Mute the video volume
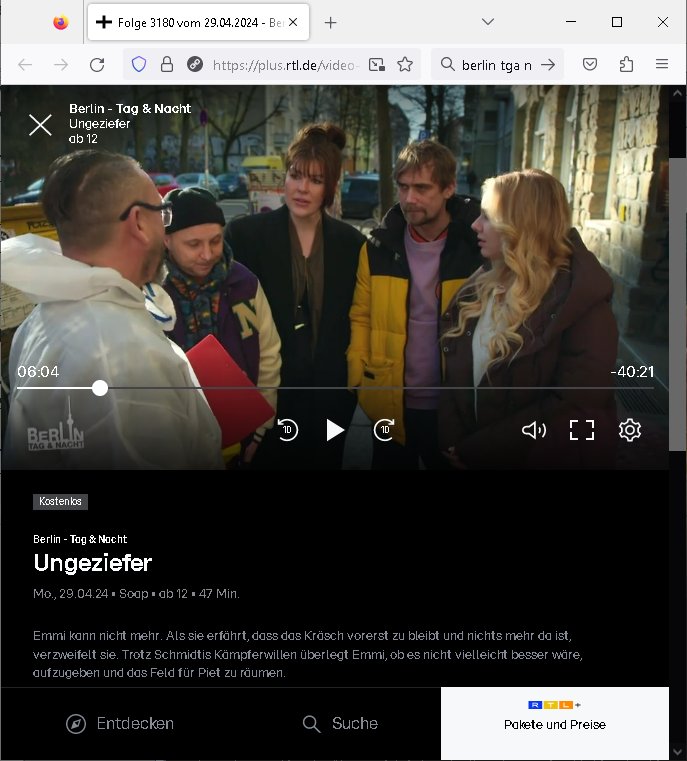This screenshot has height=761, width=687. [x=534, y=430]
